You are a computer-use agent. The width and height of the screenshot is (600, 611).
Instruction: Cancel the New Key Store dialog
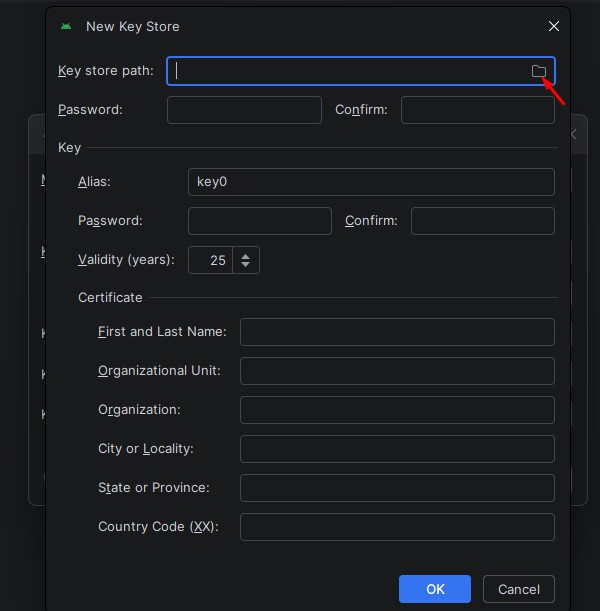(519, 589)
